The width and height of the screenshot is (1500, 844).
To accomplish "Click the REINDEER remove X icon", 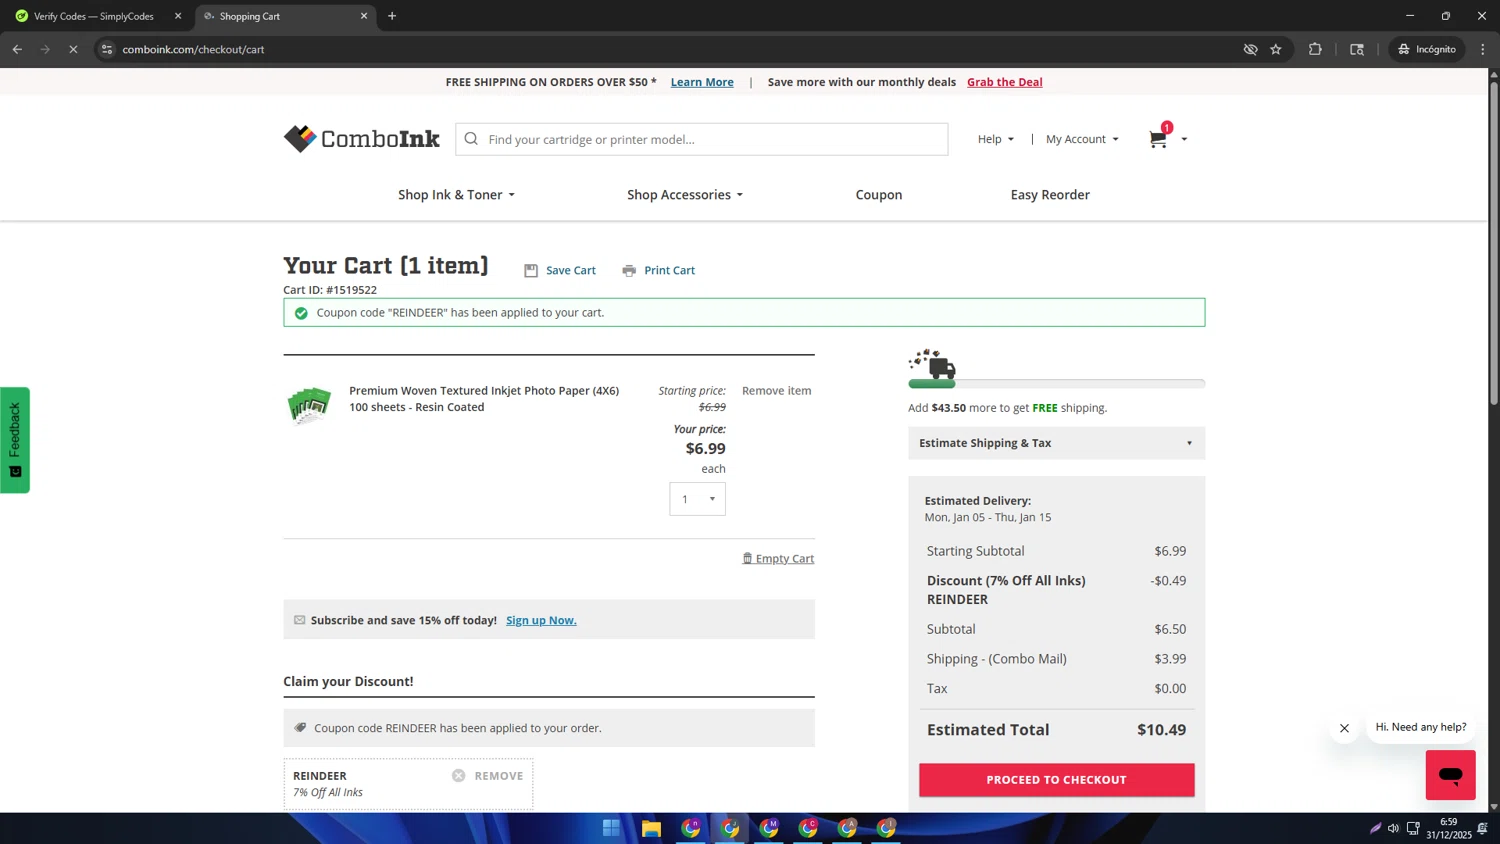I will [458, 775].
